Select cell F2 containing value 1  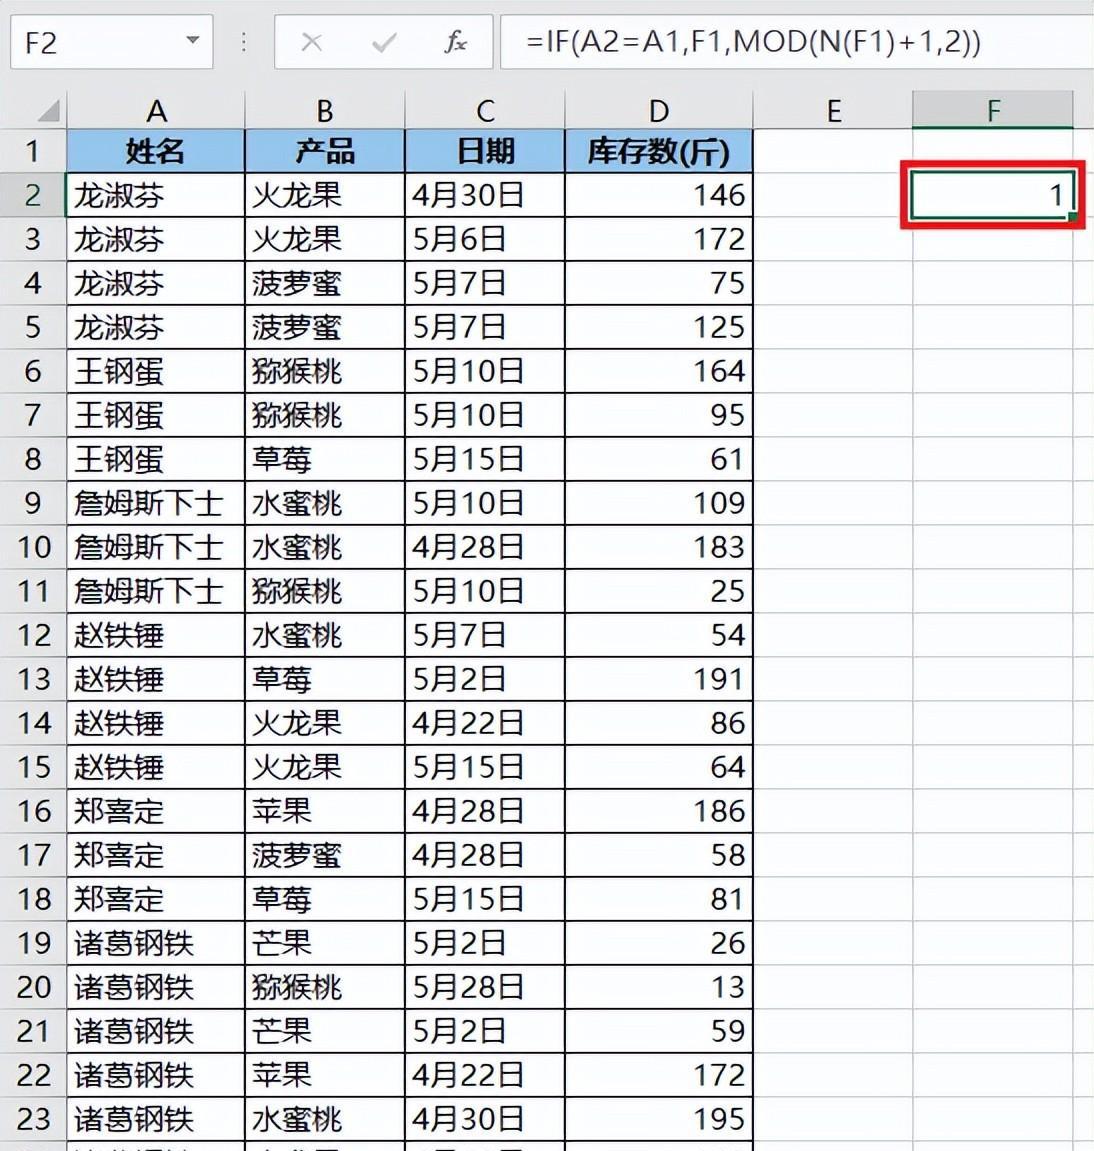point(993,195)
